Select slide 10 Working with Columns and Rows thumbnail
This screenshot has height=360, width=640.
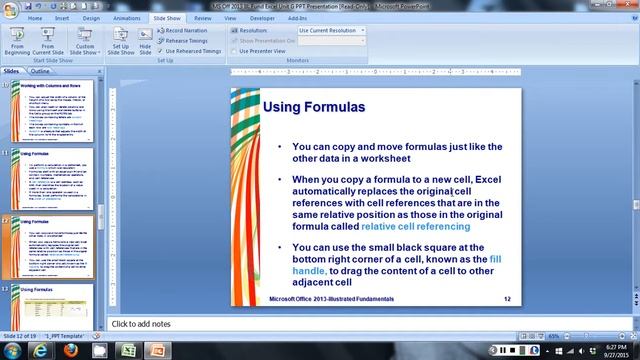pyautogui.click(x=52, y=111)
